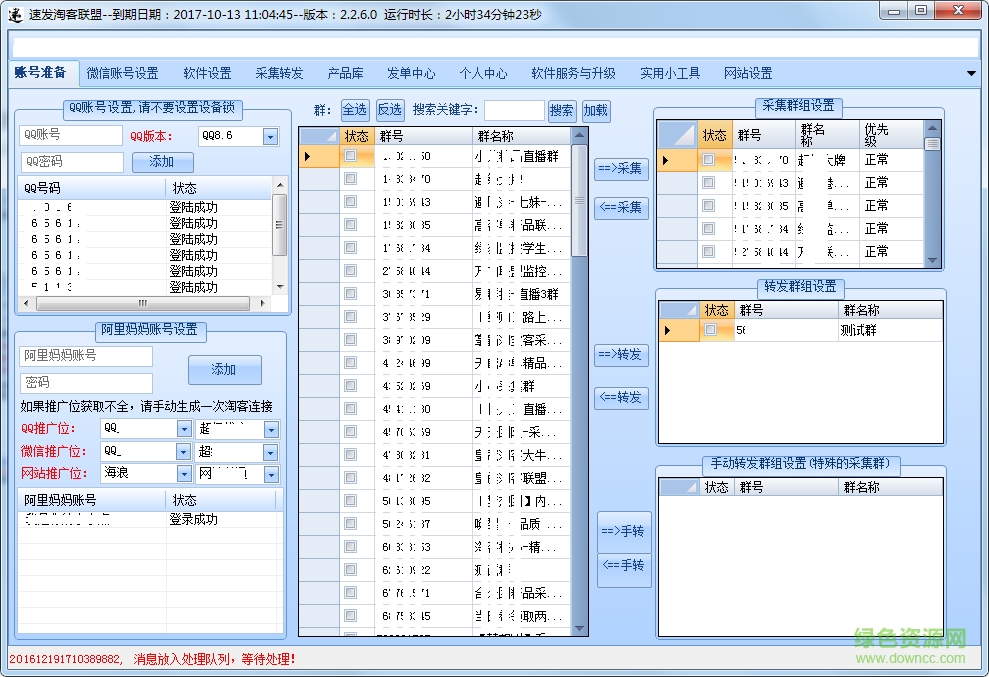Switch to the 采集转发 tab
989x677 pixels.
click(x=278, y=72)
